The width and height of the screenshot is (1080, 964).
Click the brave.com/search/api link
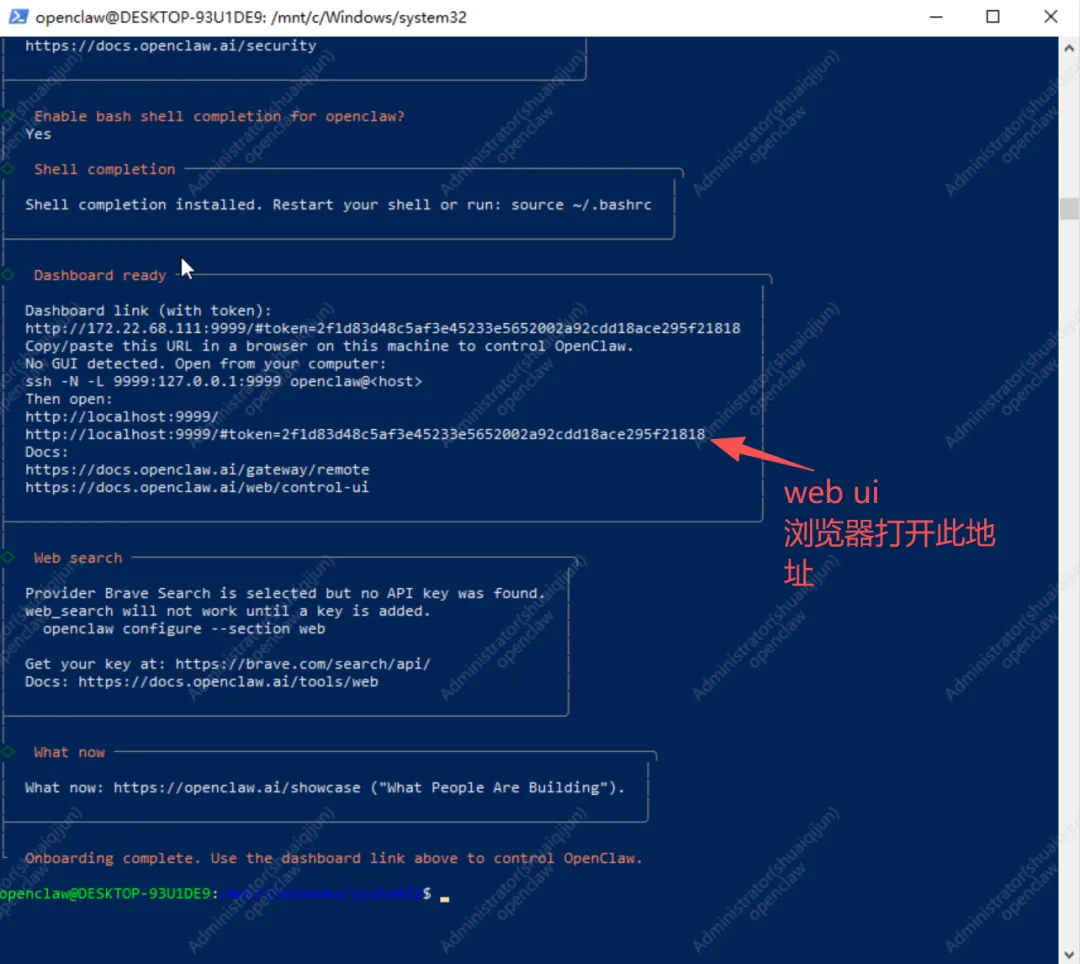tap(303, 664)
